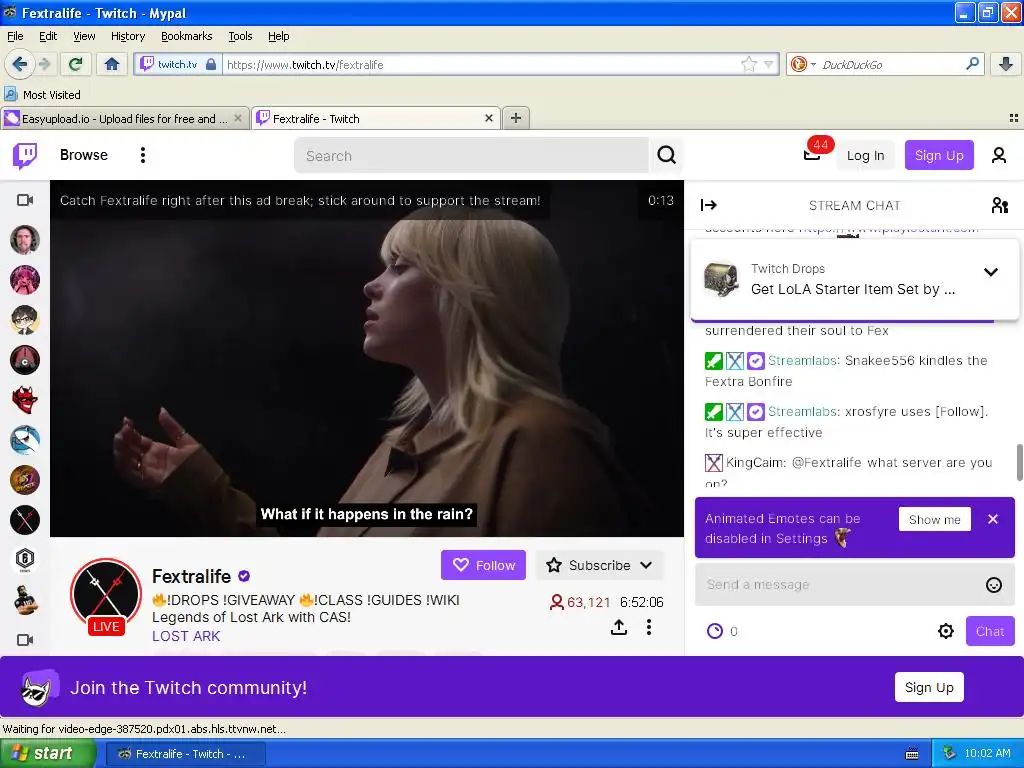Open the notifications inbox with 44 badge

(x=812, y=154)
